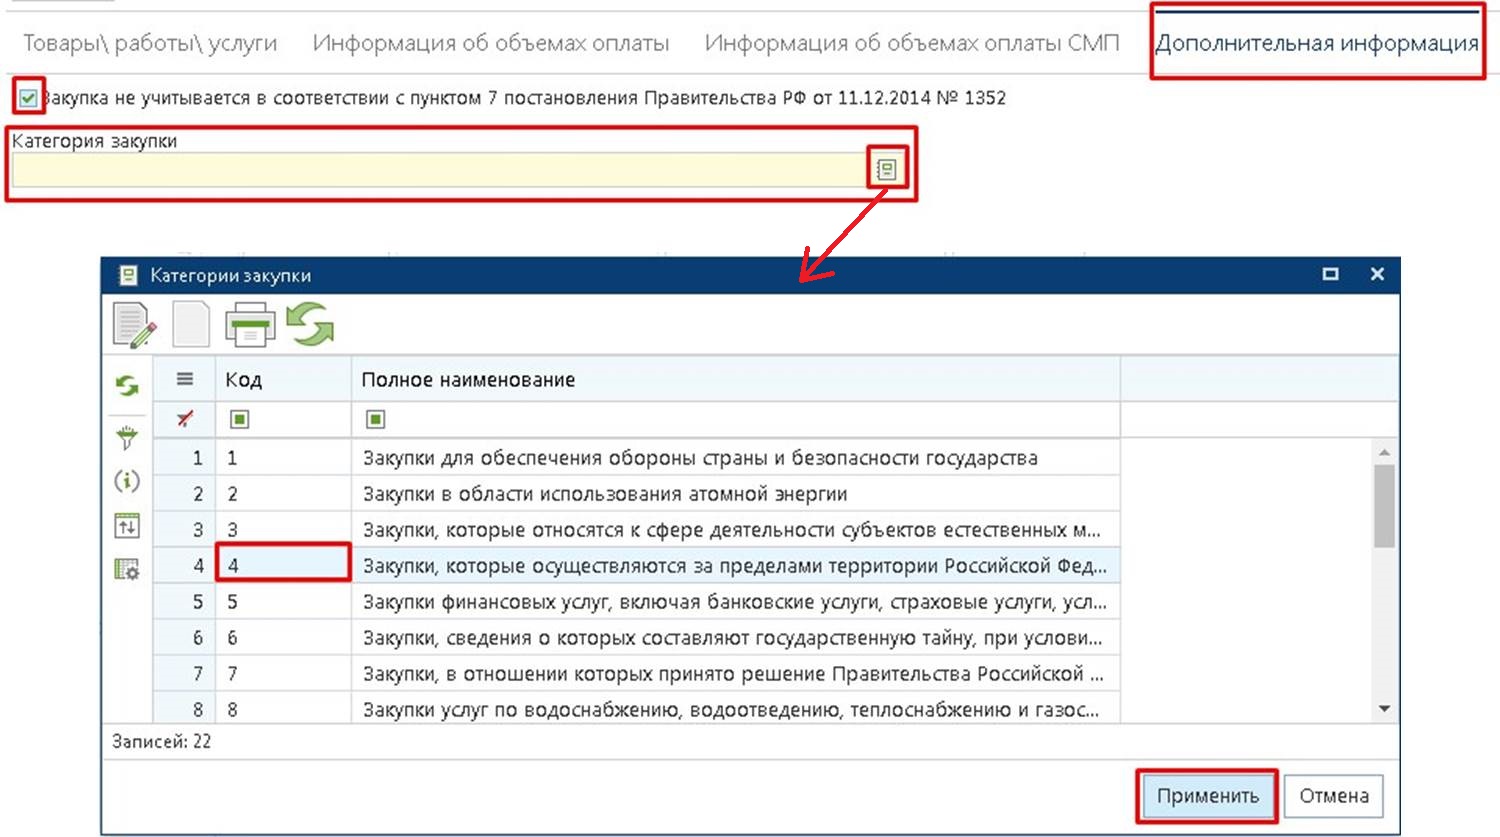Click the scrollbar up arrow

click(x=1384, y=452)
